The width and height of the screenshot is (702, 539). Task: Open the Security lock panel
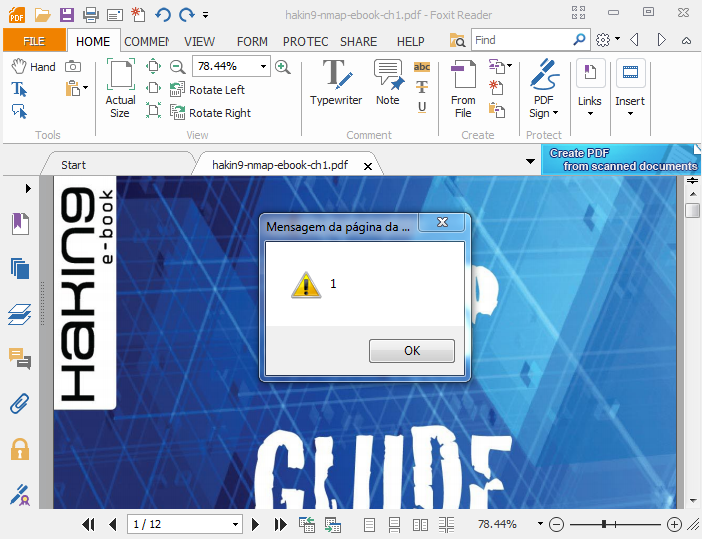[x=20, y=449]
